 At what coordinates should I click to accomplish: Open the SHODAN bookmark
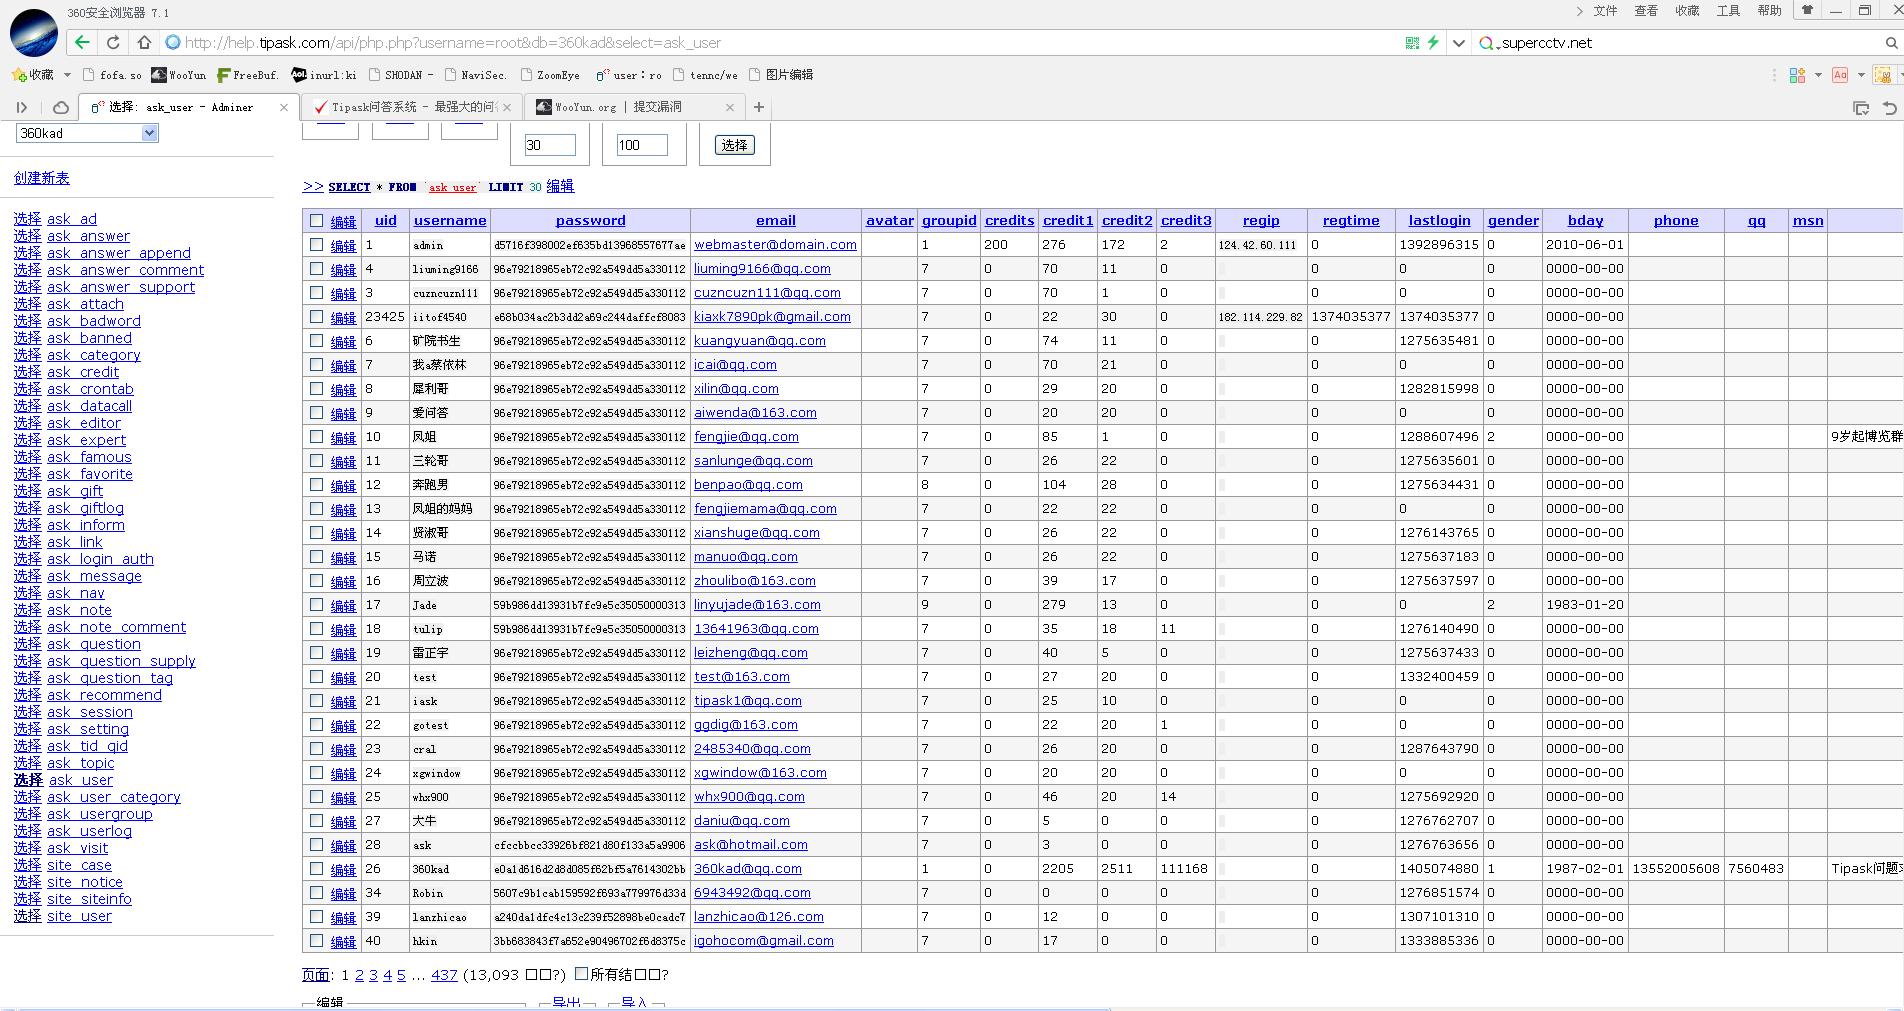(x=401, y=75)
